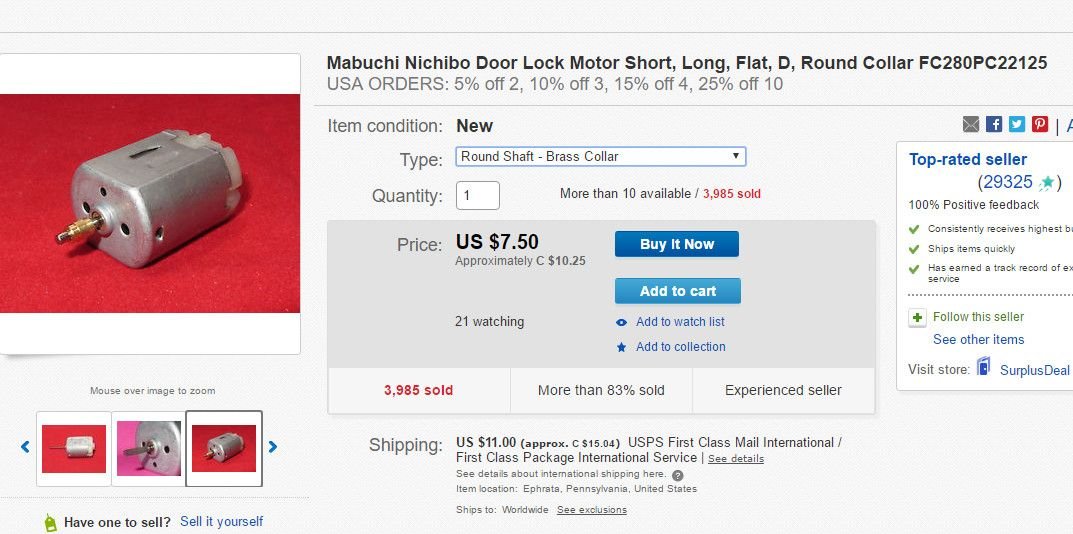Open shipping See details link
This screenshot has height=534, width=1073.
[x=736, y=459]
